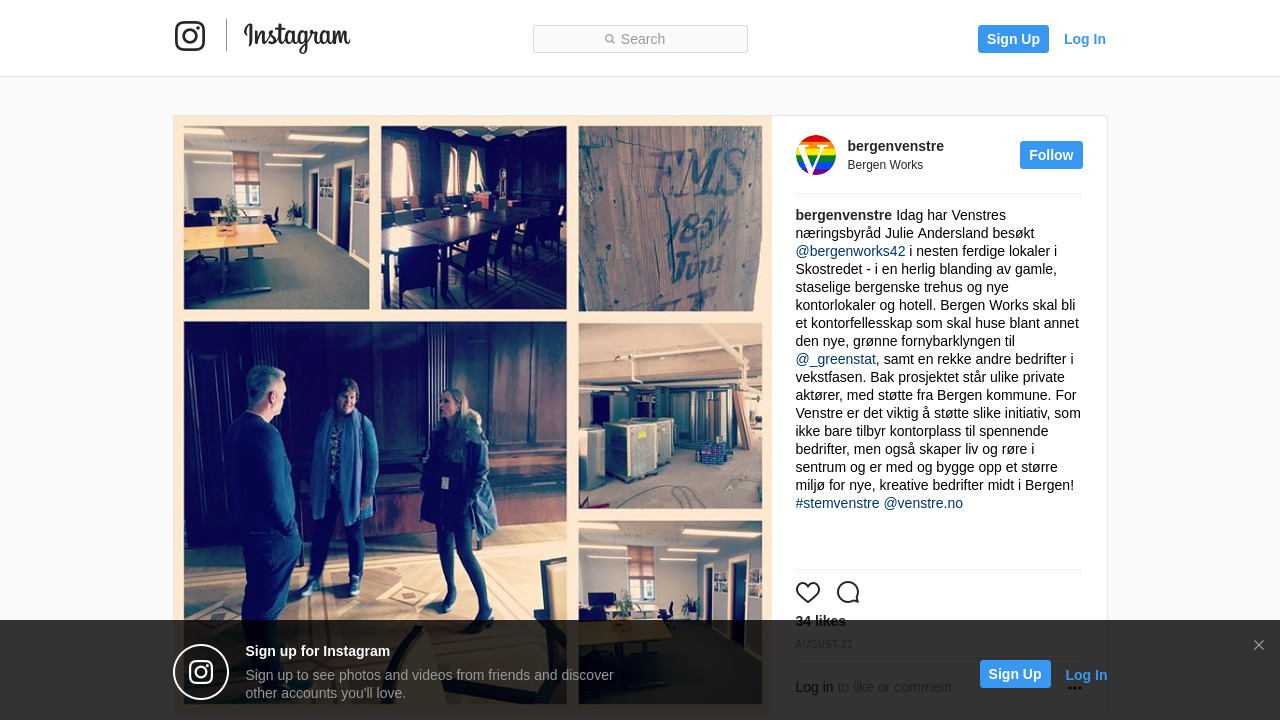This screenshot has height=720, width=1280.
Task: Open the Bergen Works location link
Action: 885,165
